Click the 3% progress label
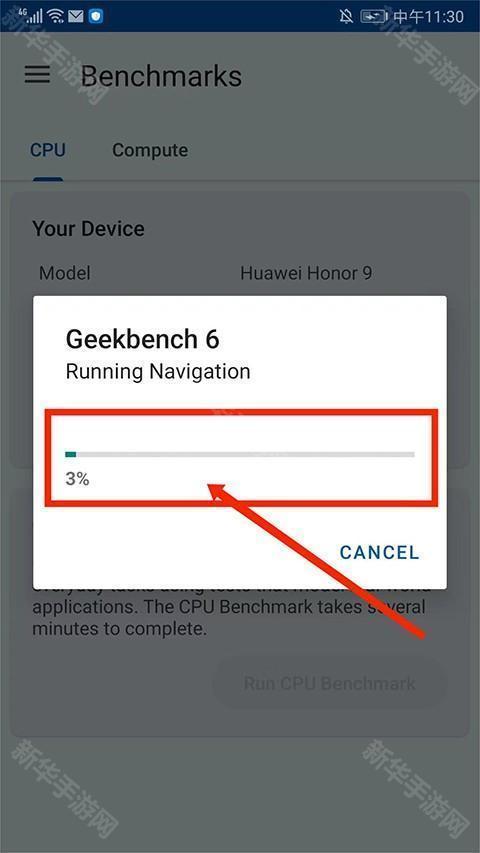Image resolution: width=480 pixels, height=853 pixels. (77, 479)
